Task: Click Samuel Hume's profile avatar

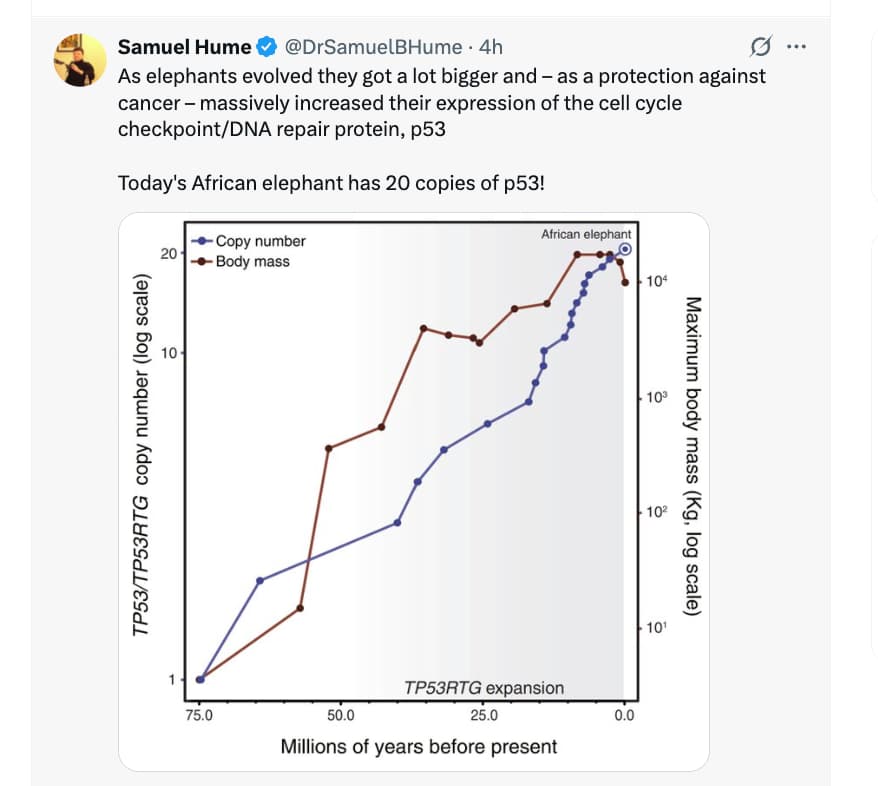Action: (x=80, y=59)
